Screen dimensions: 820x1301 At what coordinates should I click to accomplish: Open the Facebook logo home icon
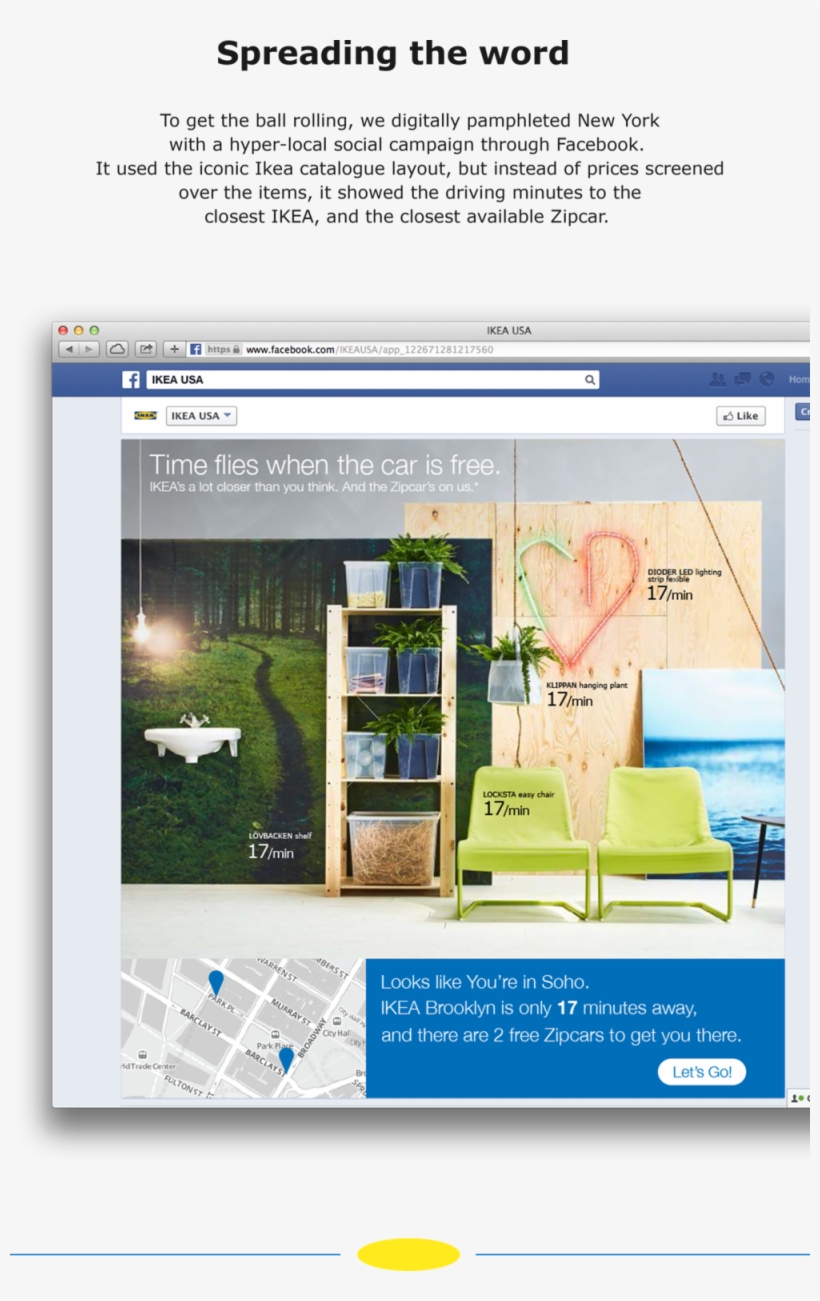pos(131,379)
